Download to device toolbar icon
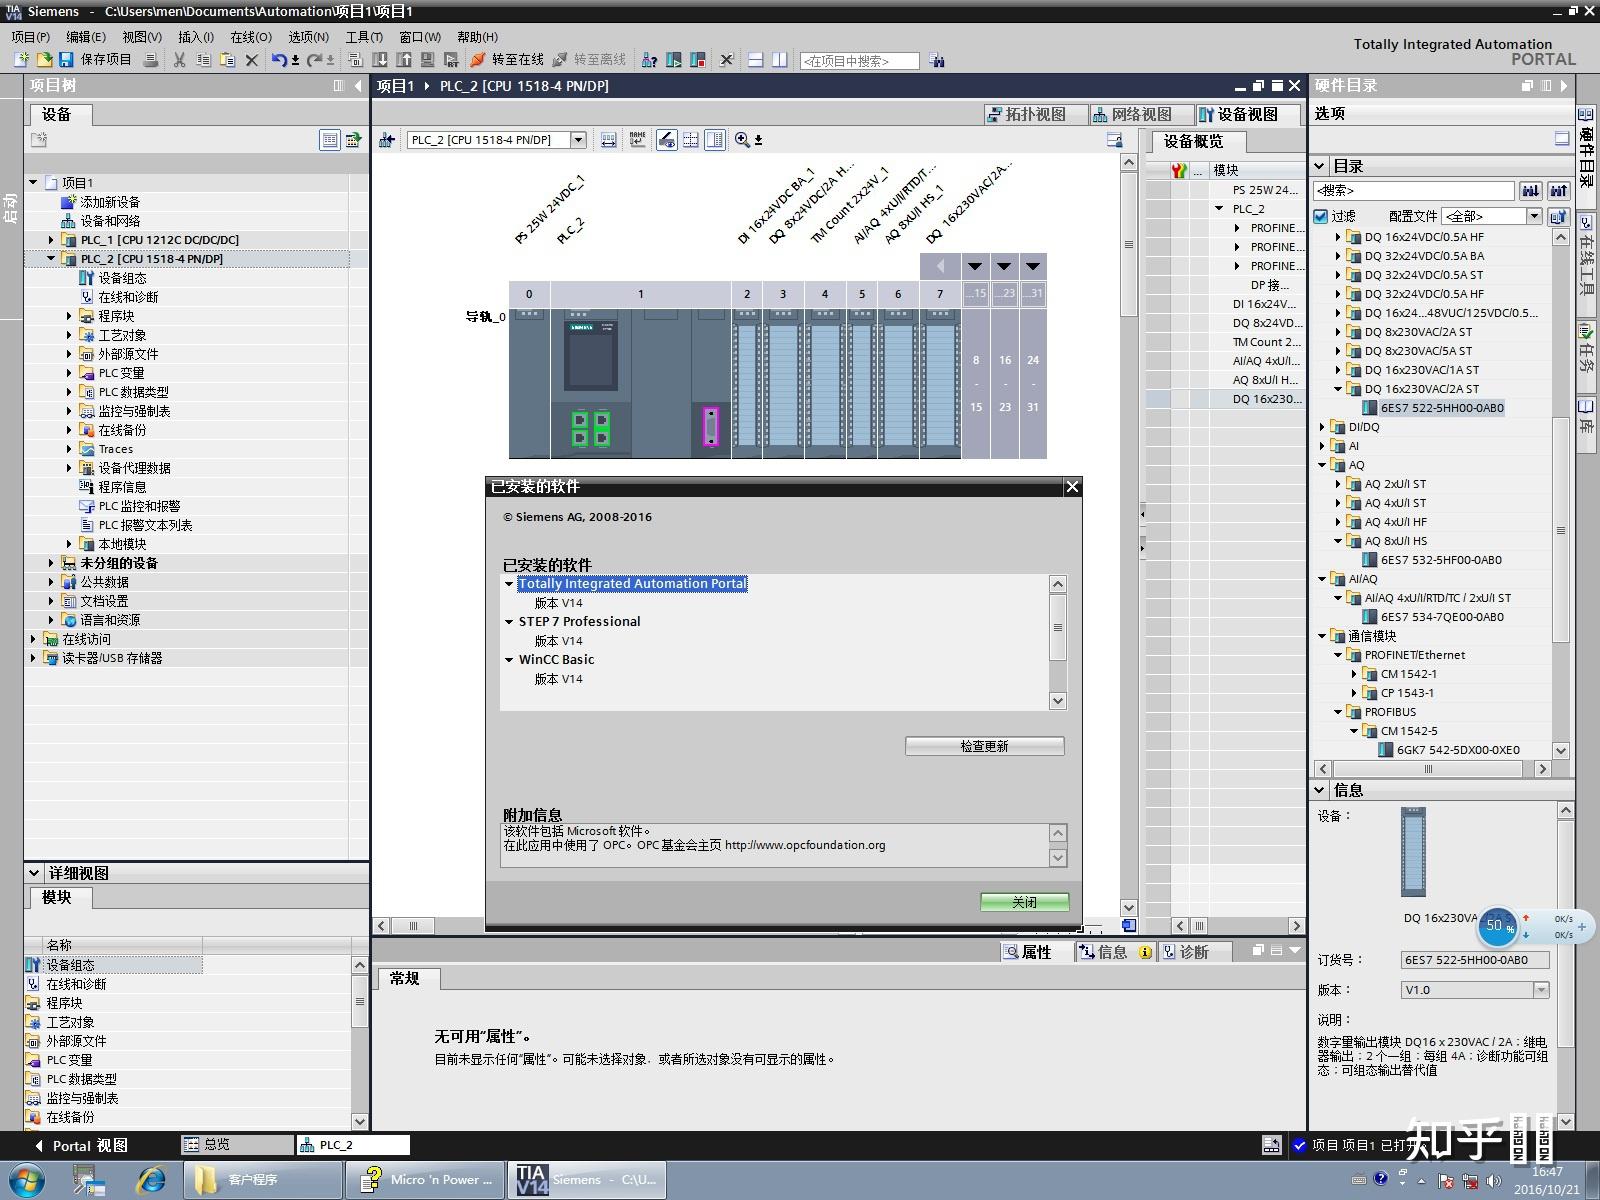 [x=380, y=60]
